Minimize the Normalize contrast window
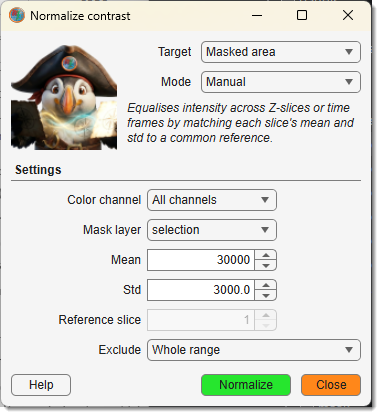 (x=257, y=15)
